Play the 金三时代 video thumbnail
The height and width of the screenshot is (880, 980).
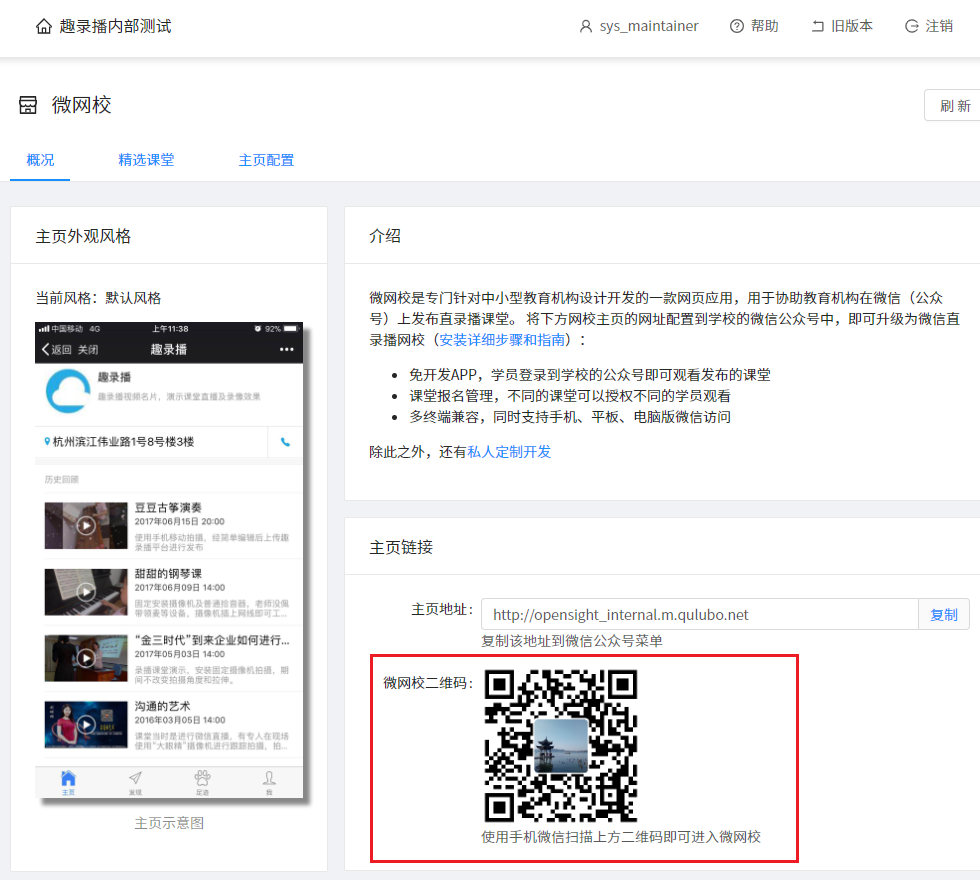[86, 658]
